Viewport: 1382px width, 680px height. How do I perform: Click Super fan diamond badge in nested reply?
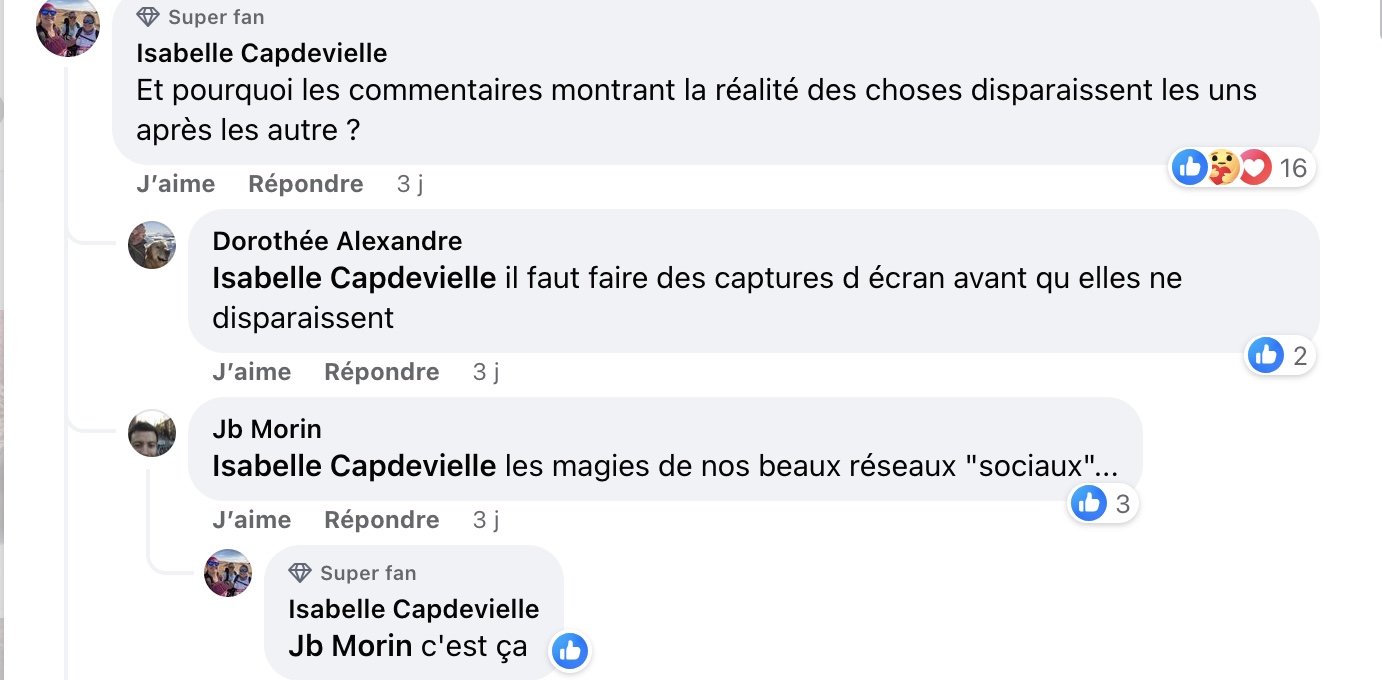(300, 573)
